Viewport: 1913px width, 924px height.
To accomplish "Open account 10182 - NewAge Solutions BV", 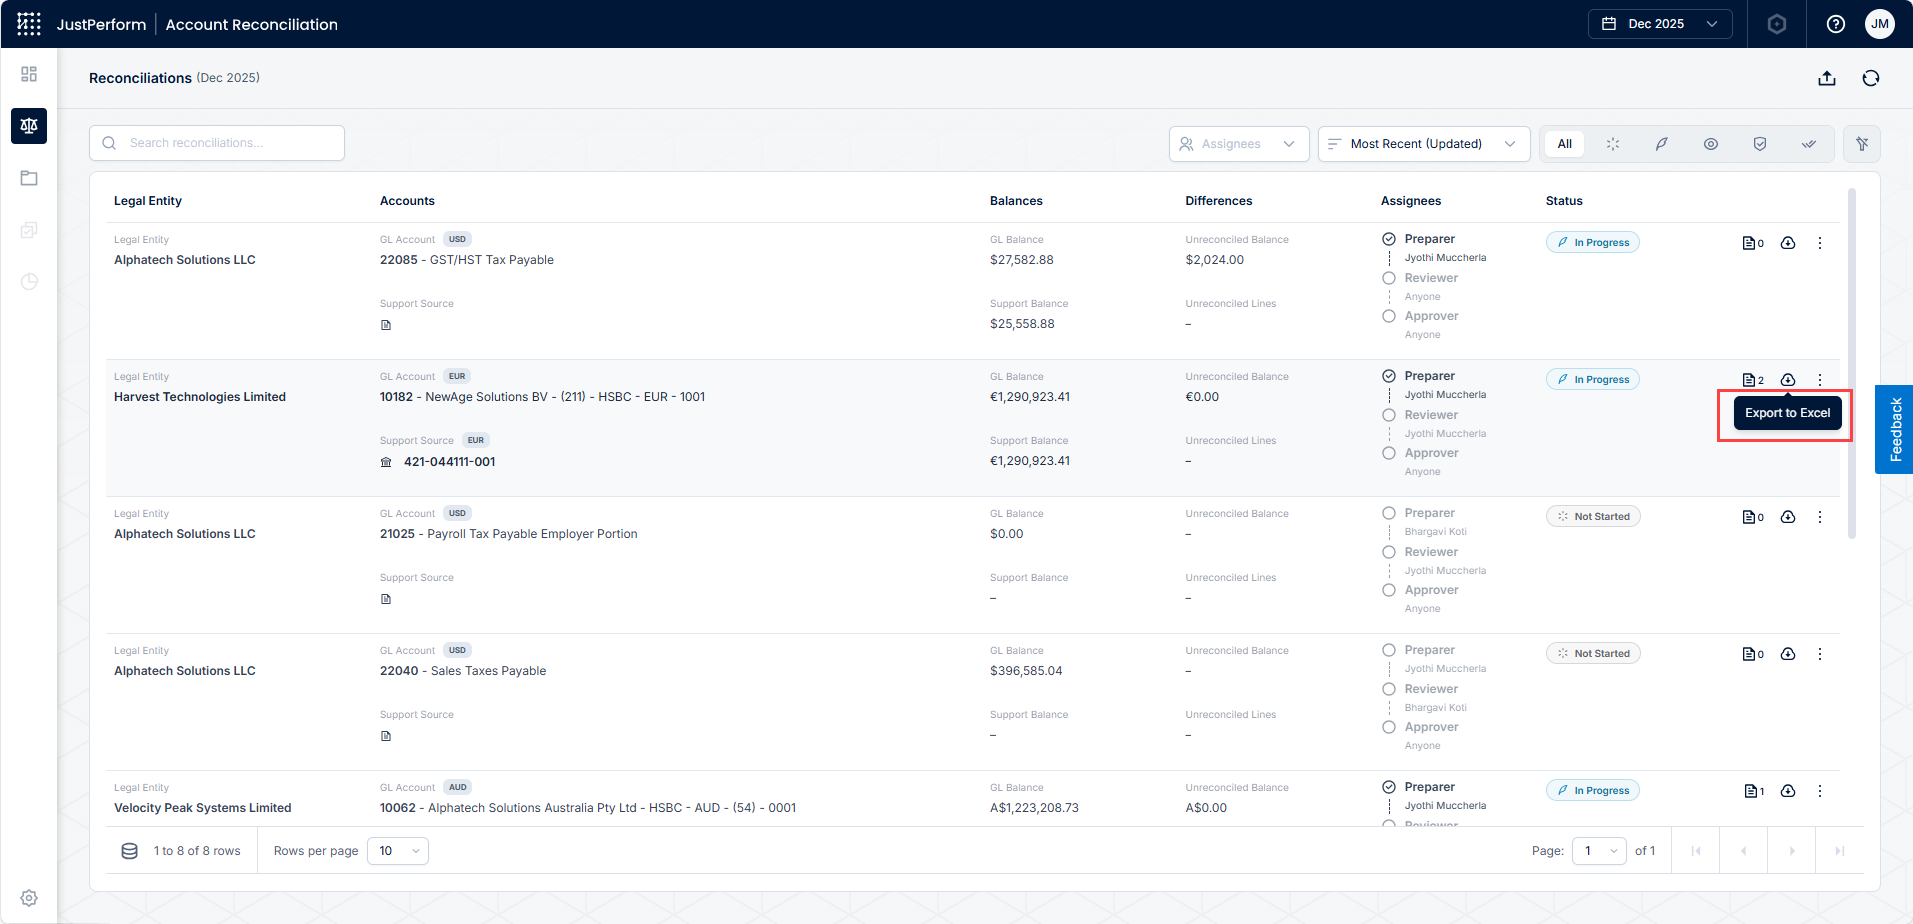I will point(542,397).
